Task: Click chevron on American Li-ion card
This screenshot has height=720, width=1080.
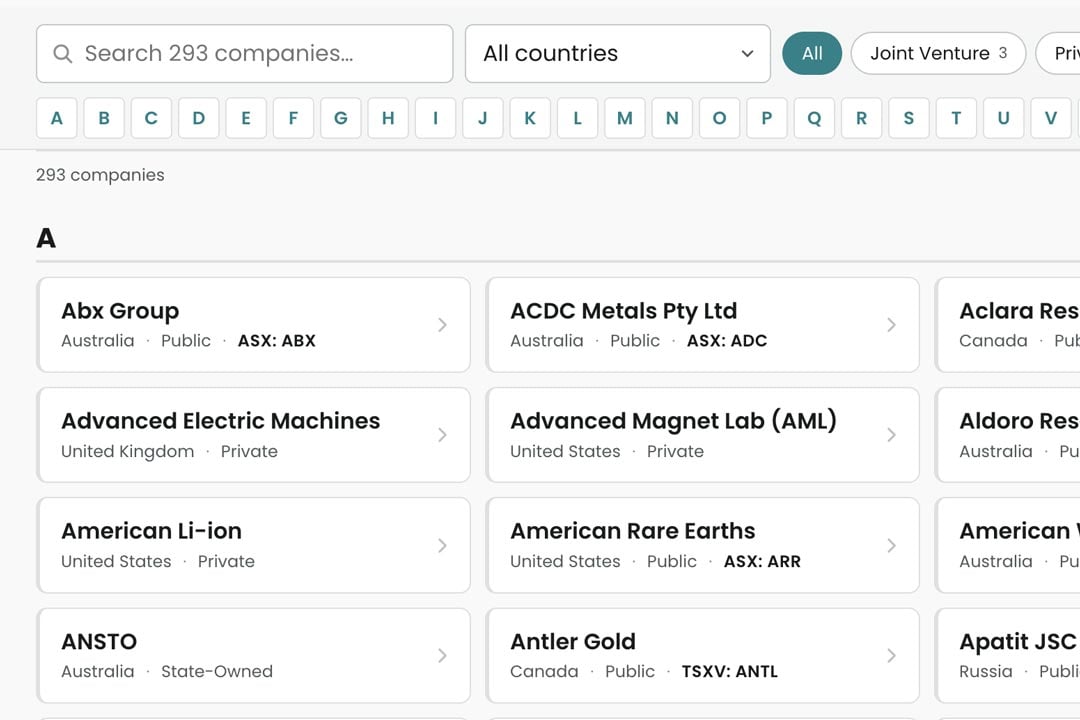Action: point(442,546)
